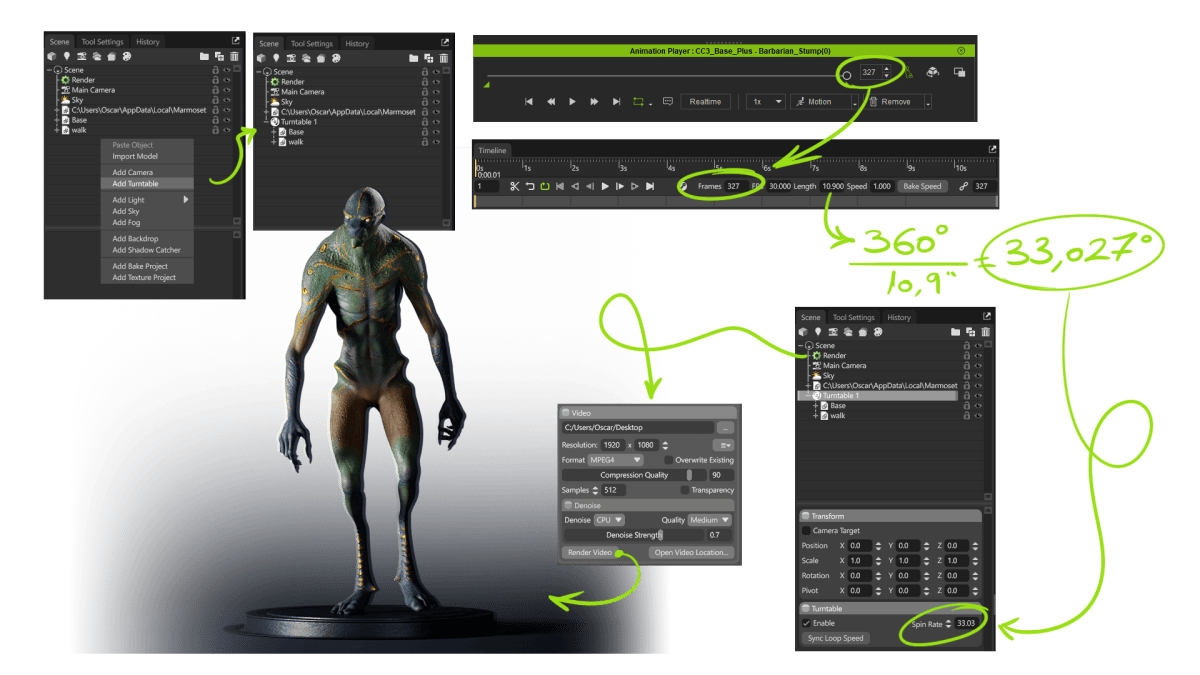1200x675 pixels.
Task: Open Add Light submenu
Action: coord(147,200)
